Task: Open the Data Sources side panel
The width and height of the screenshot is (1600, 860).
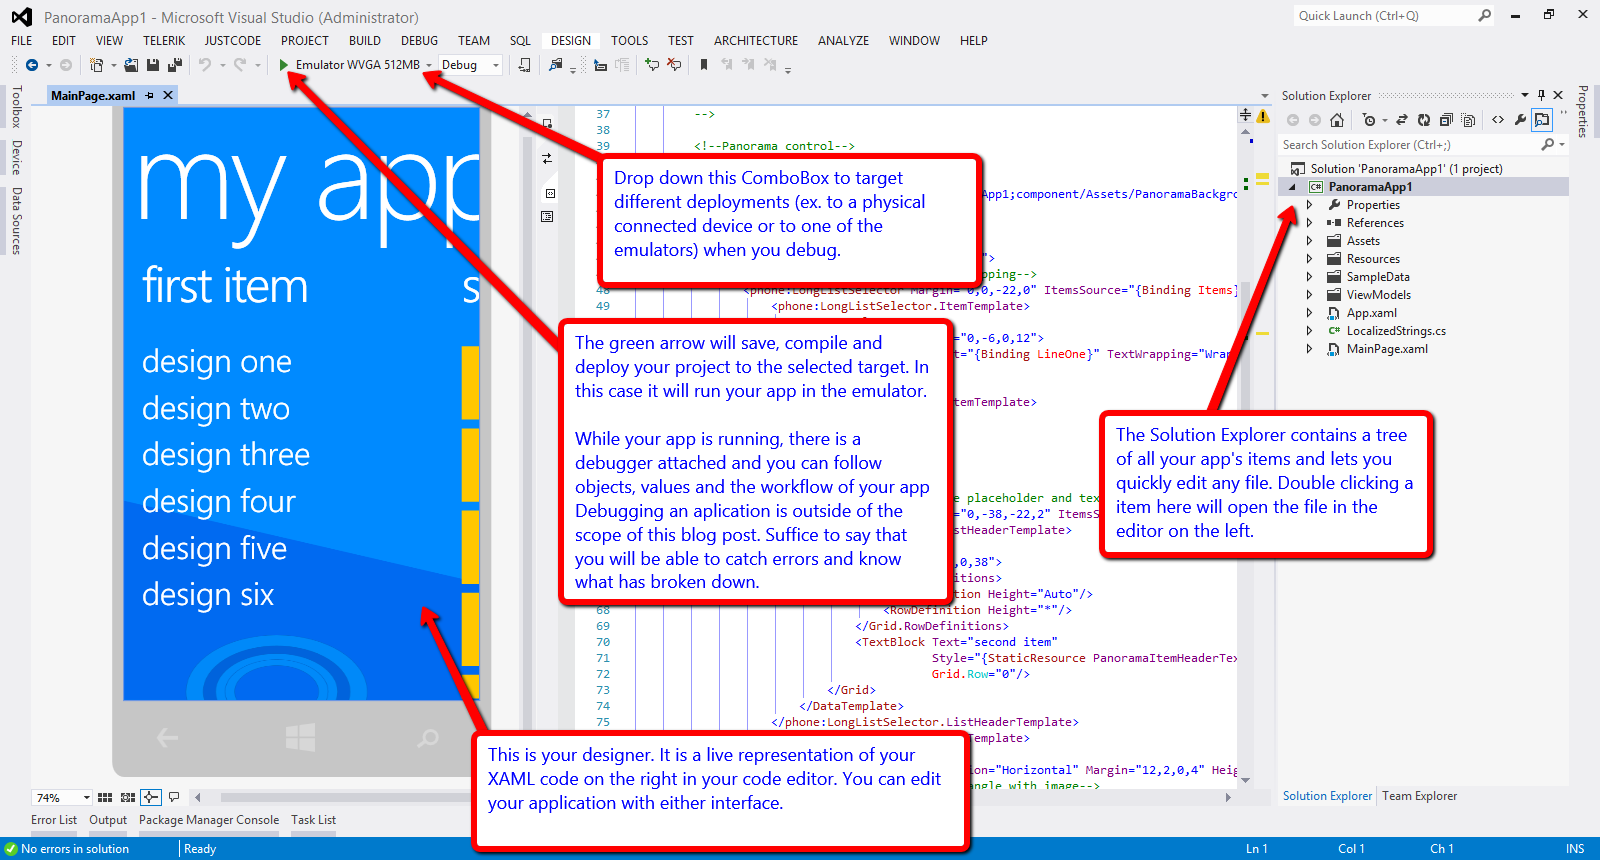Action: click(x=16, y=221)
